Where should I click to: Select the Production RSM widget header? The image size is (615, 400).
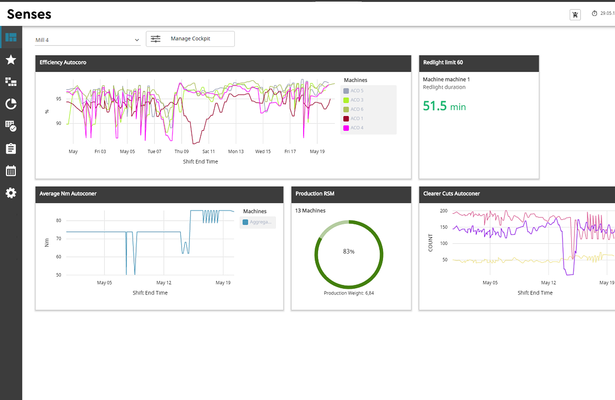(x=351, y=195)
